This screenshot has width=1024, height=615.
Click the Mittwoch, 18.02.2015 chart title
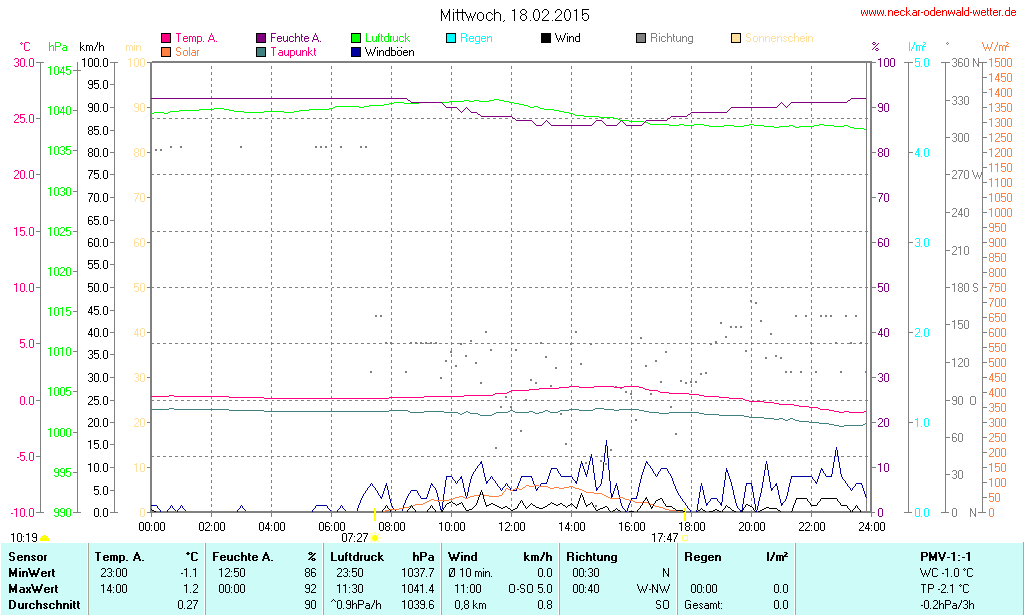pyautogui.click(x=515, y=15)
